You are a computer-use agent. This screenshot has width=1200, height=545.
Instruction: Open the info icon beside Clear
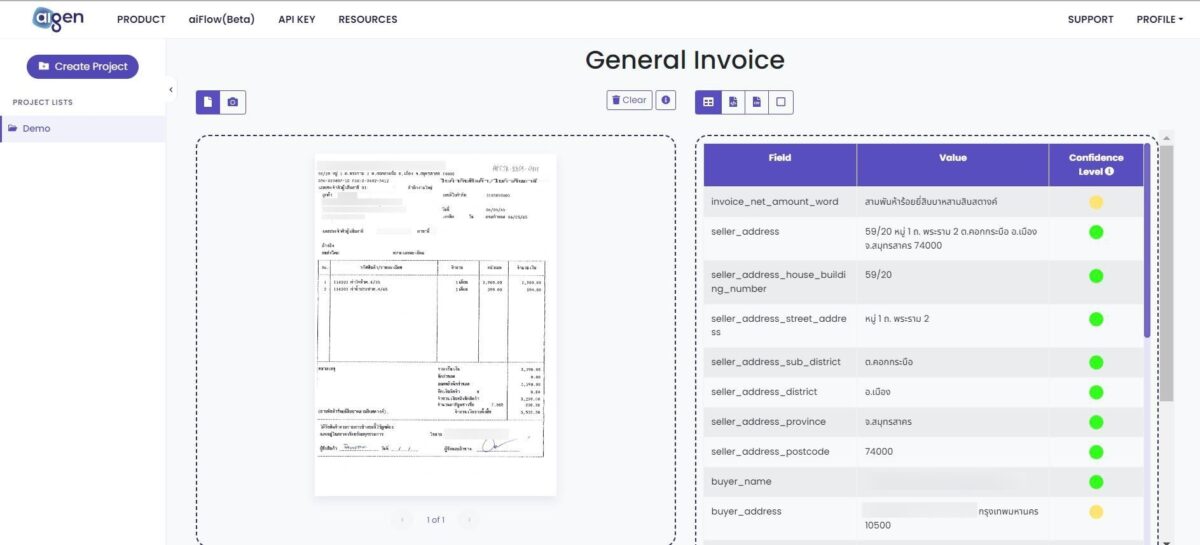666,100
